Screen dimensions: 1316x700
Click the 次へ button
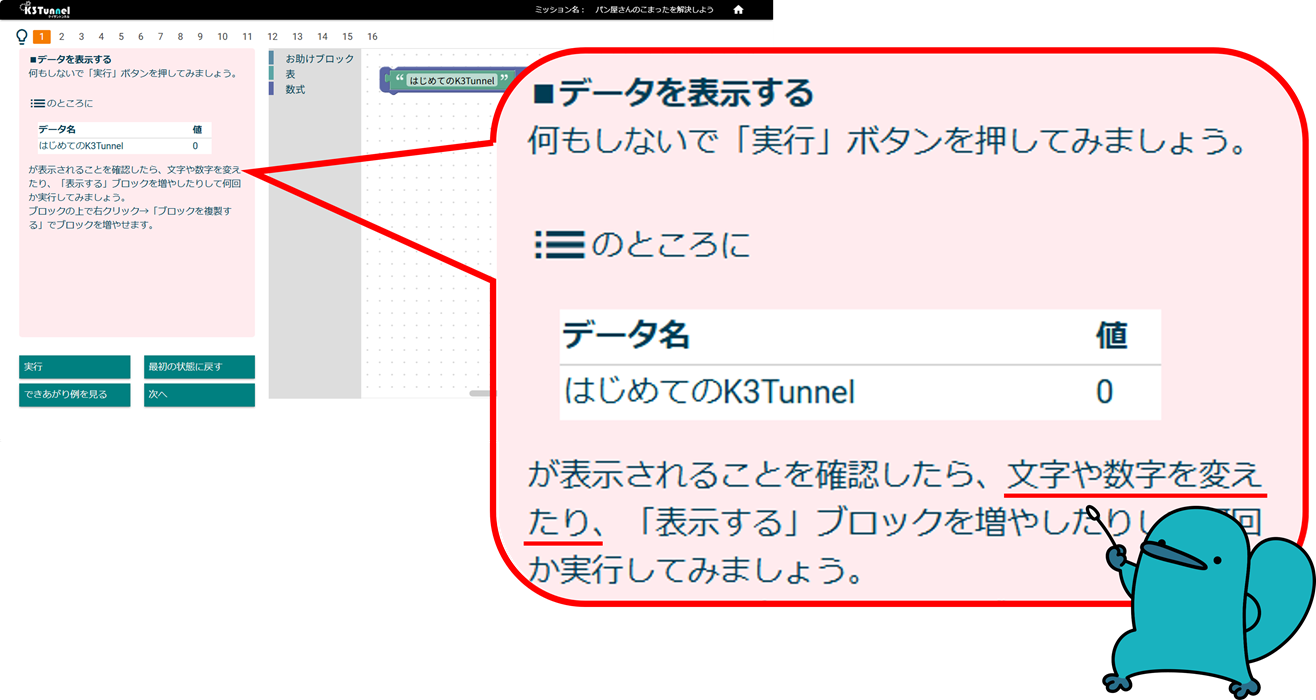[199, 395]
